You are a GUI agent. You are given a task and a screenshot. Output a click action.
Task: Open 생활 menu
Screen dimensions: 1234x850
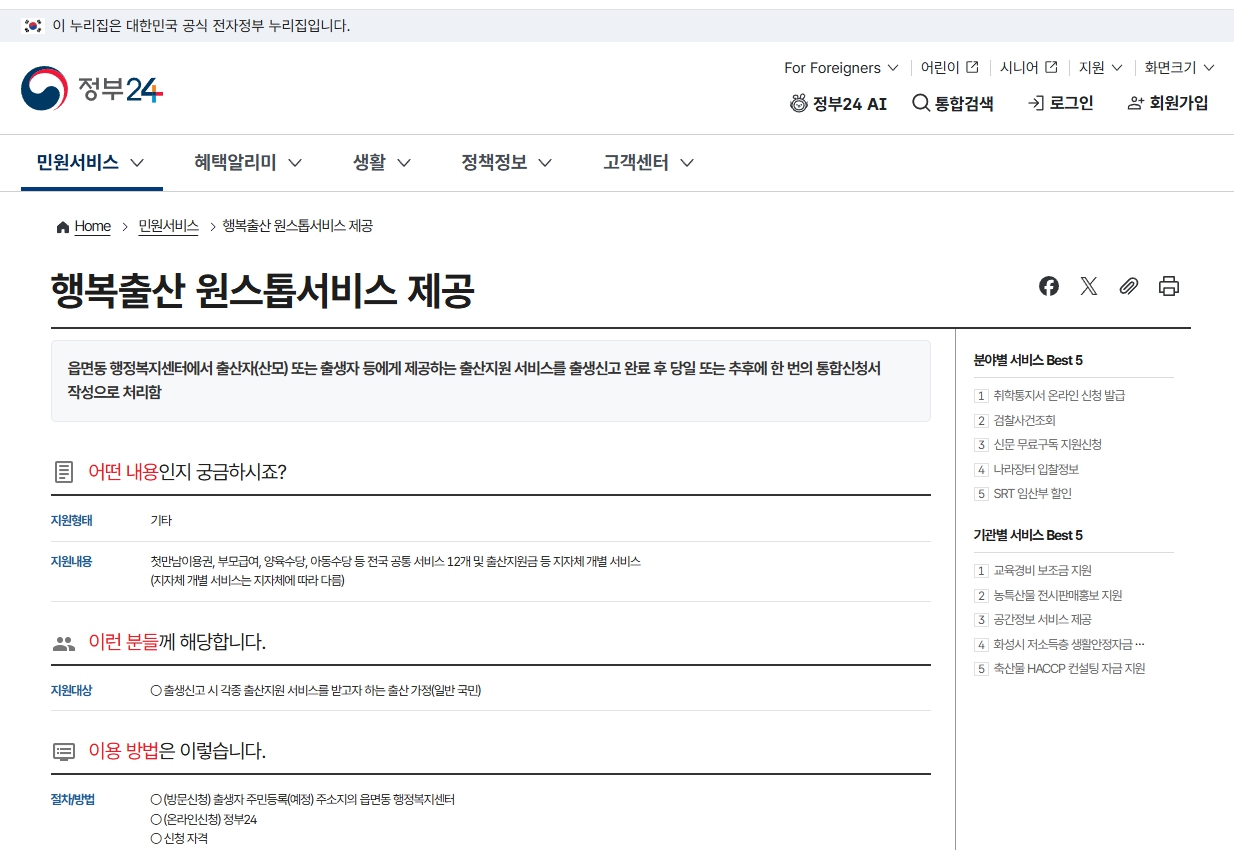click(382, 162)
